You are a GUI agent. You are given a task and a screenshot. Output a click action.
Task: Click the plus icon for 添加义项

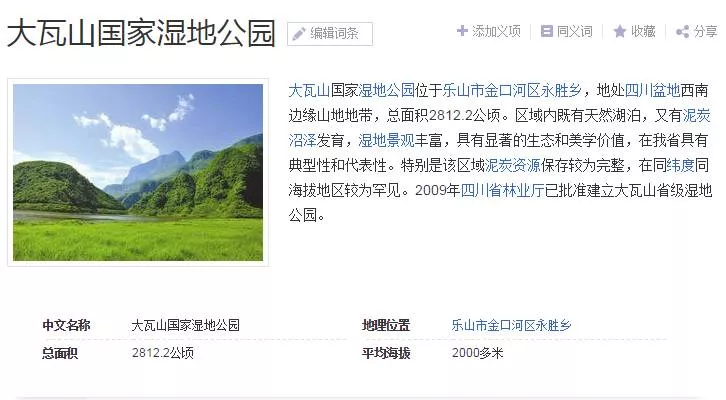pos(462,31)
